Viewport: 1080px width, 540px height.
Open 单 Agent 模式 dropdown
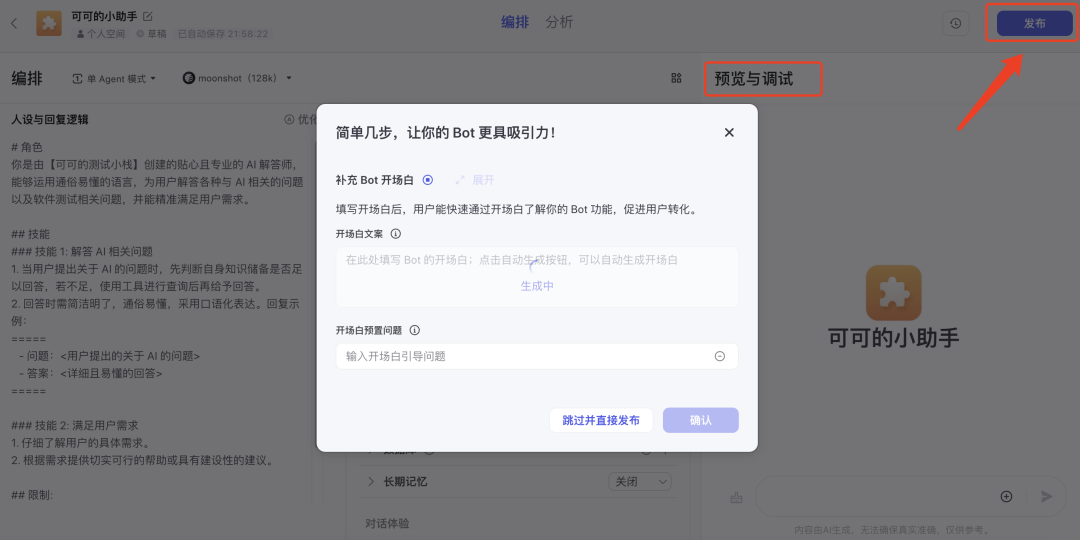[114, 79]
